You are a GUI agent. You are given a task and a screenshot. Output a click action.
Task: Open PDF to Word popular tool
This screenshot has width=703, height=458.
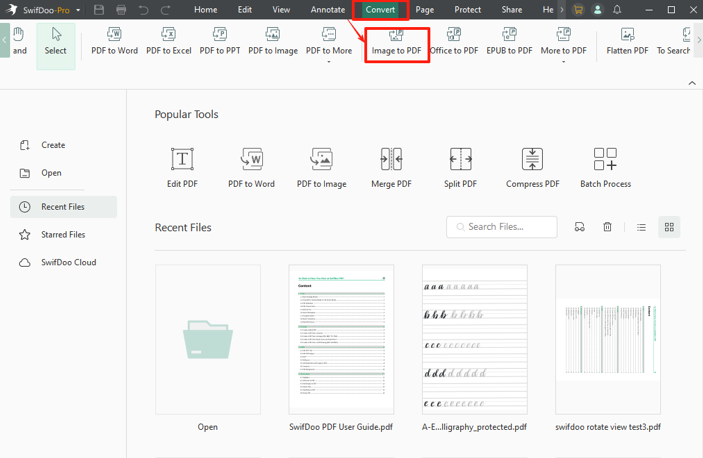[251, 168]
